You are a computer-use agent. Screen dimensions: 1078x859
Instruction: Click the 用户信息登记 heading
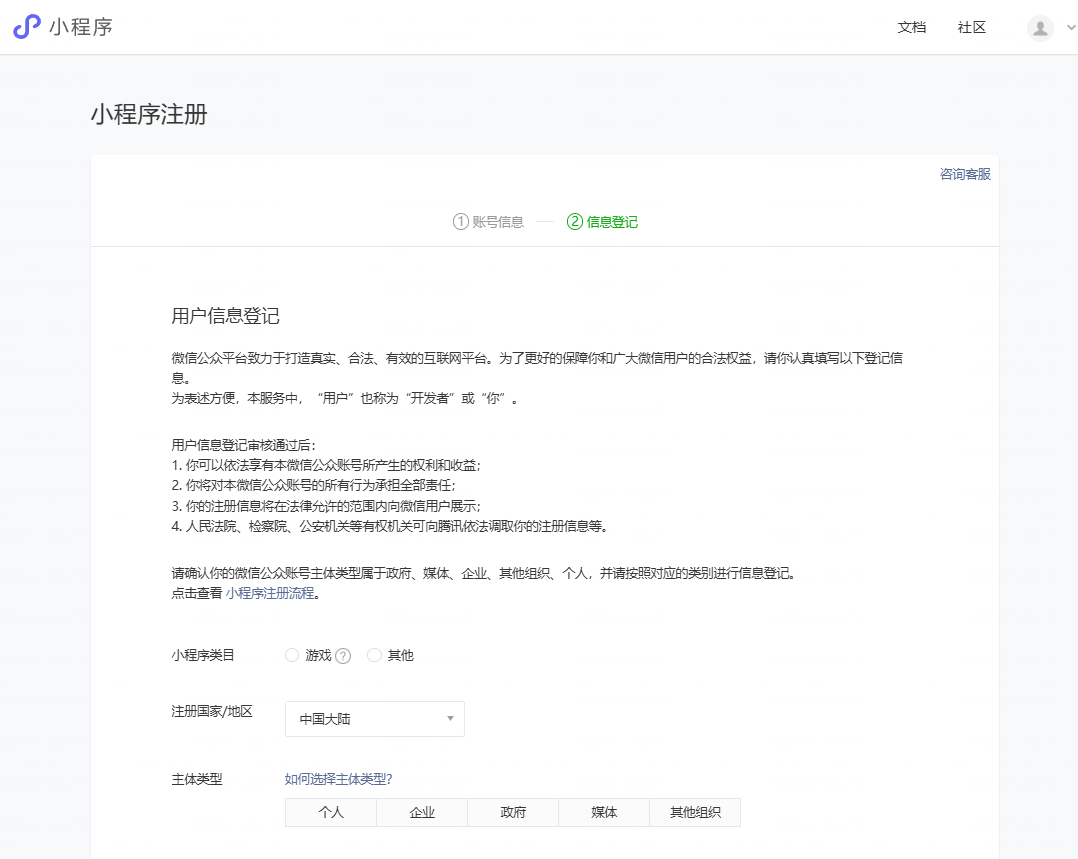coord(226,316)
